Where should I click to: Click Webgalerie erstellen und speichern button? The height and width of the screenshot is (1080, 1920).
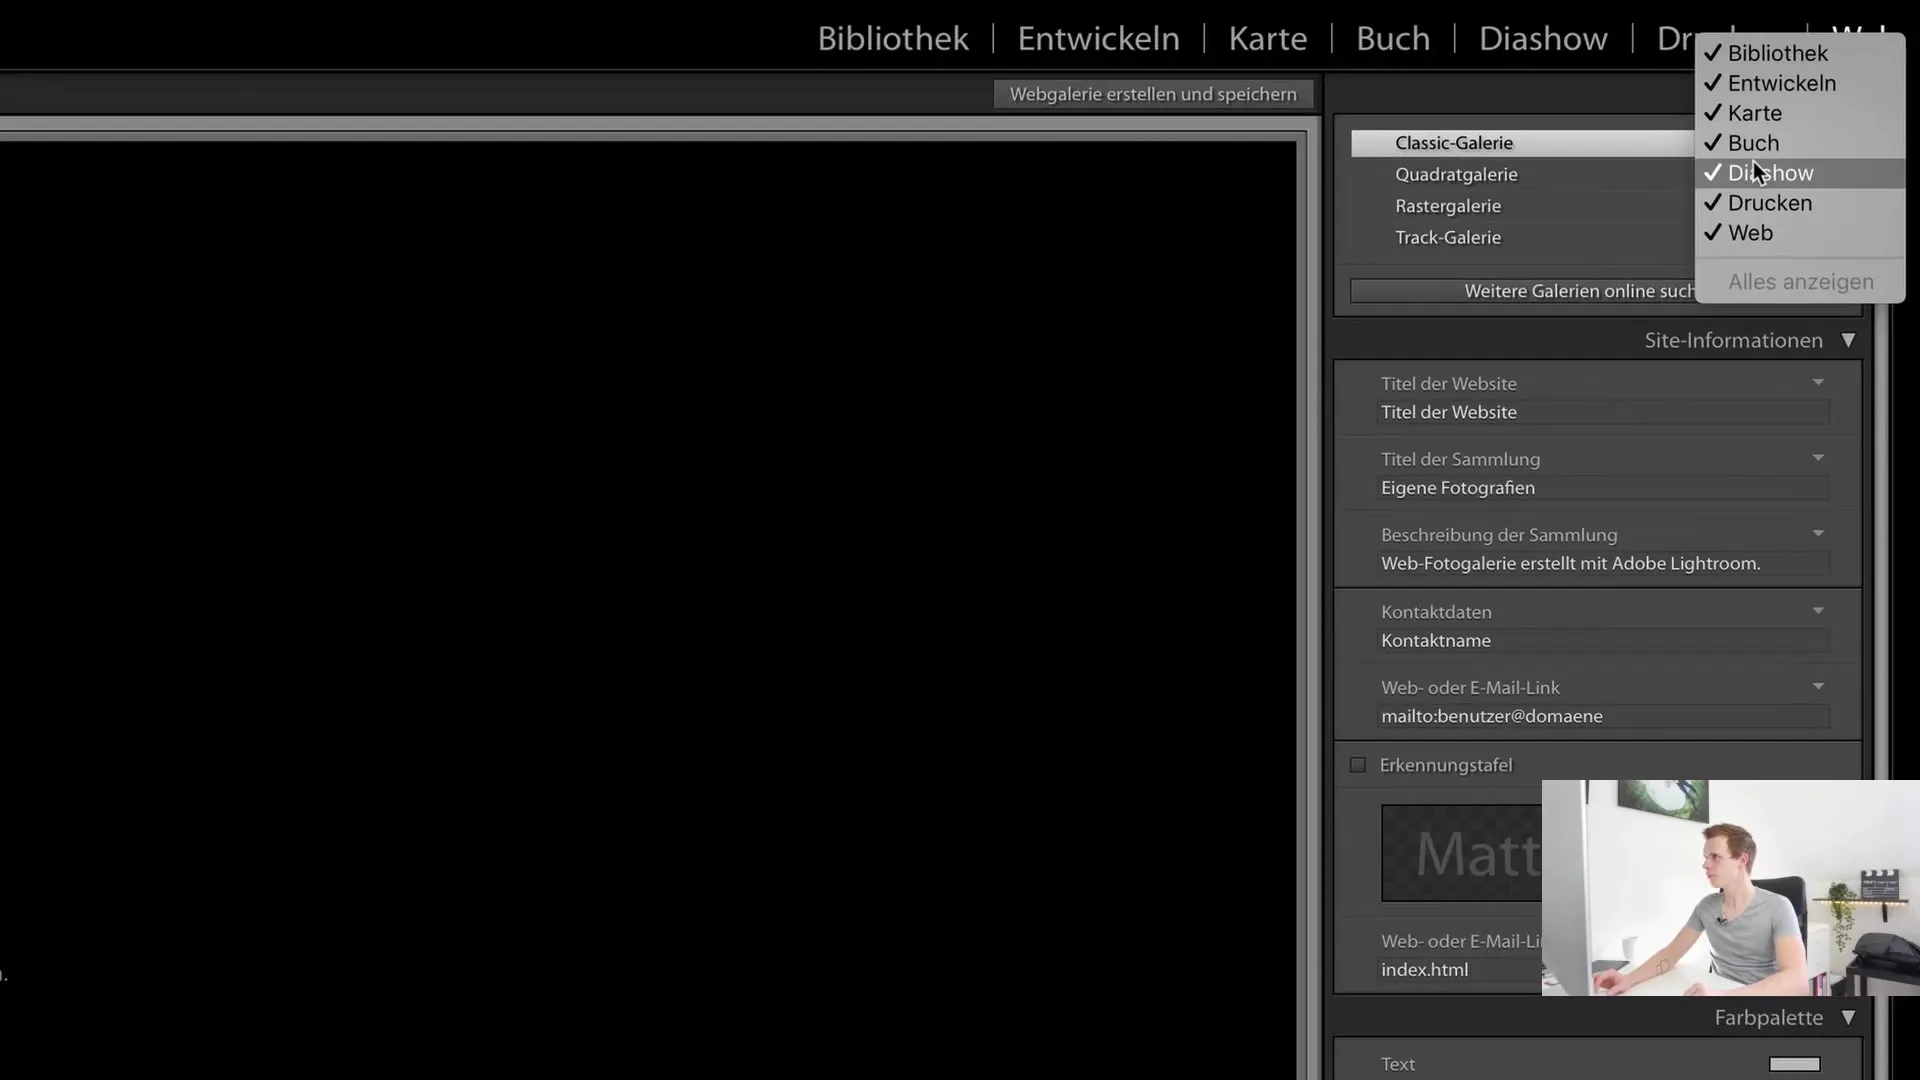(x=1153, y=94)
